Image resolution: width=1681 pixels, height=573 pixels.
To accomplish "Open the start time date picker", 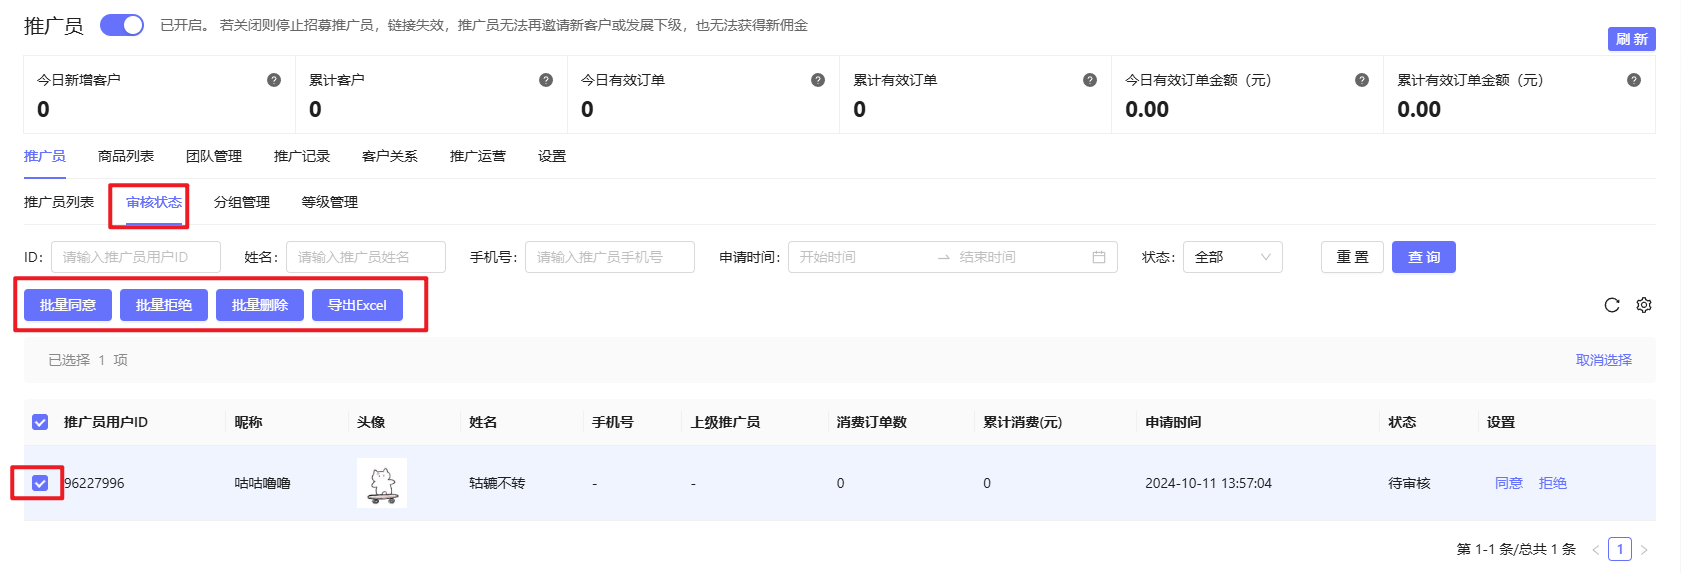I will 860,257.
